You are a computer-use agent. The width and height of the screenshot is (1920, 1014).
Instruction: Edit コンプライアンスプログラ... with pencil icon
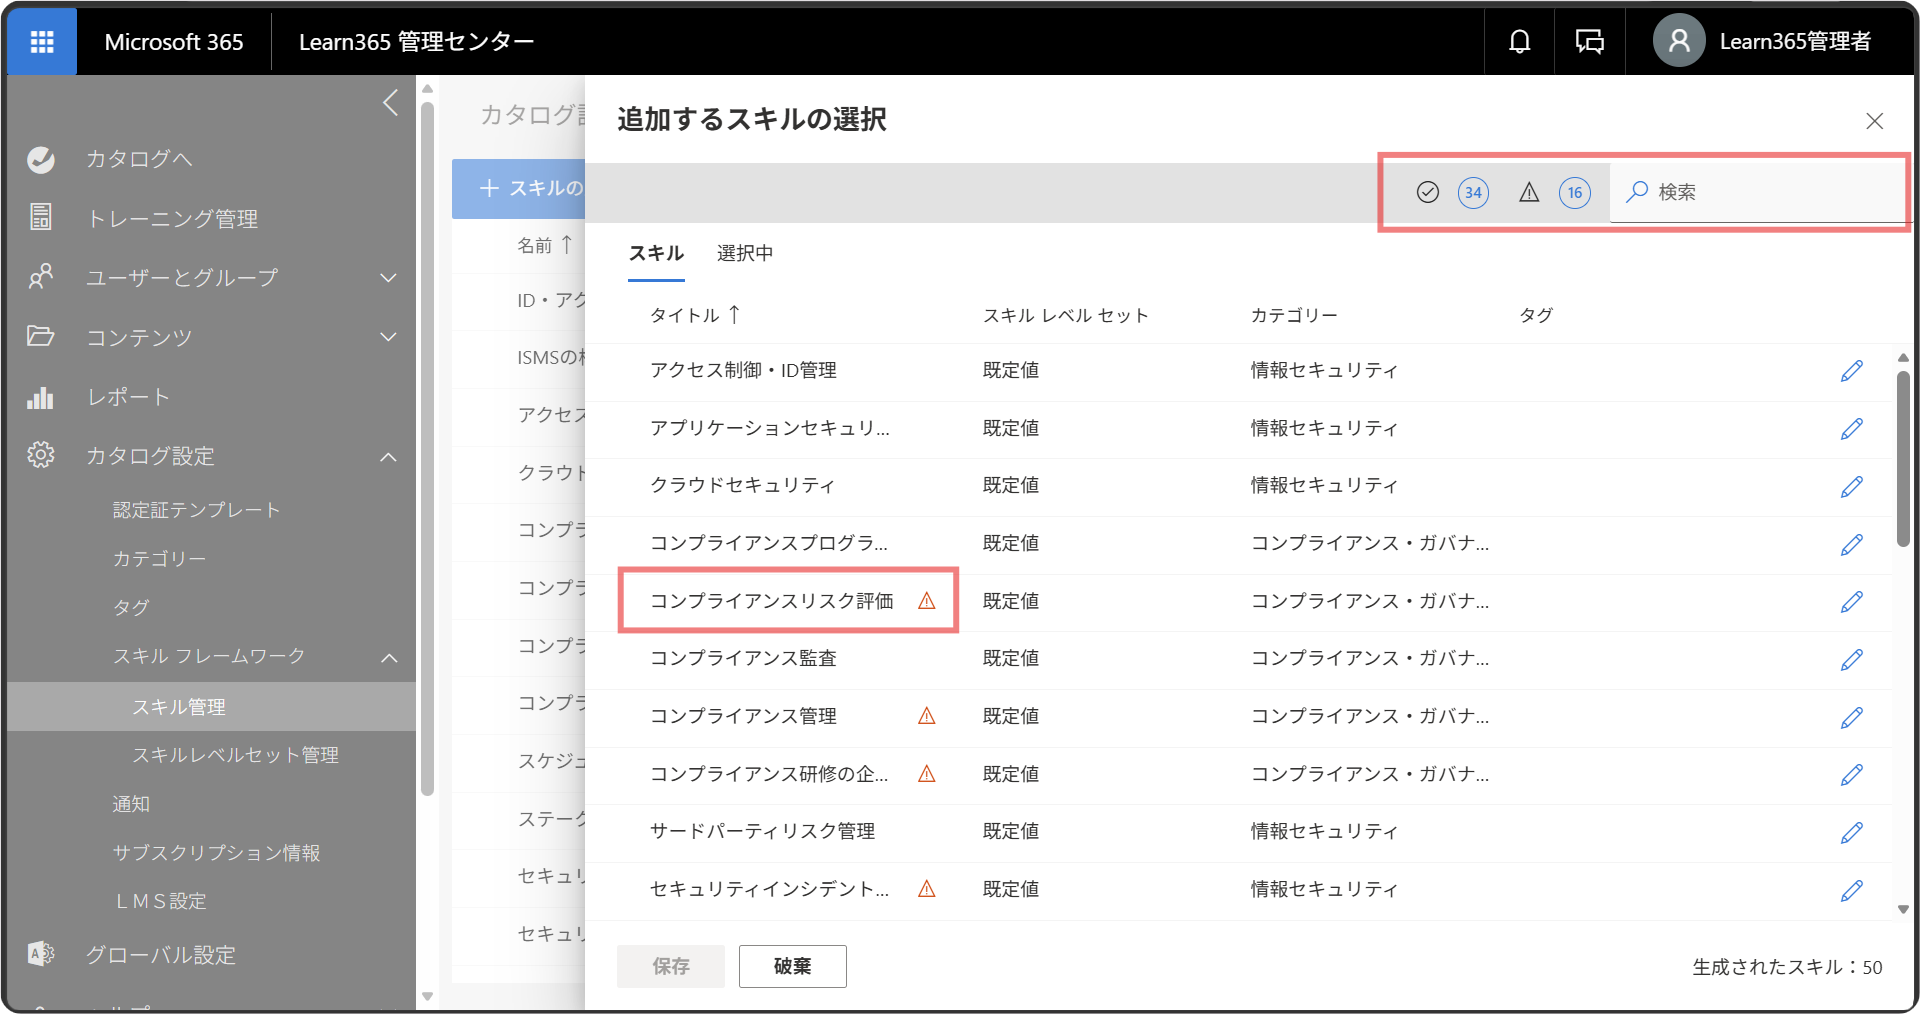[1851, 544]
